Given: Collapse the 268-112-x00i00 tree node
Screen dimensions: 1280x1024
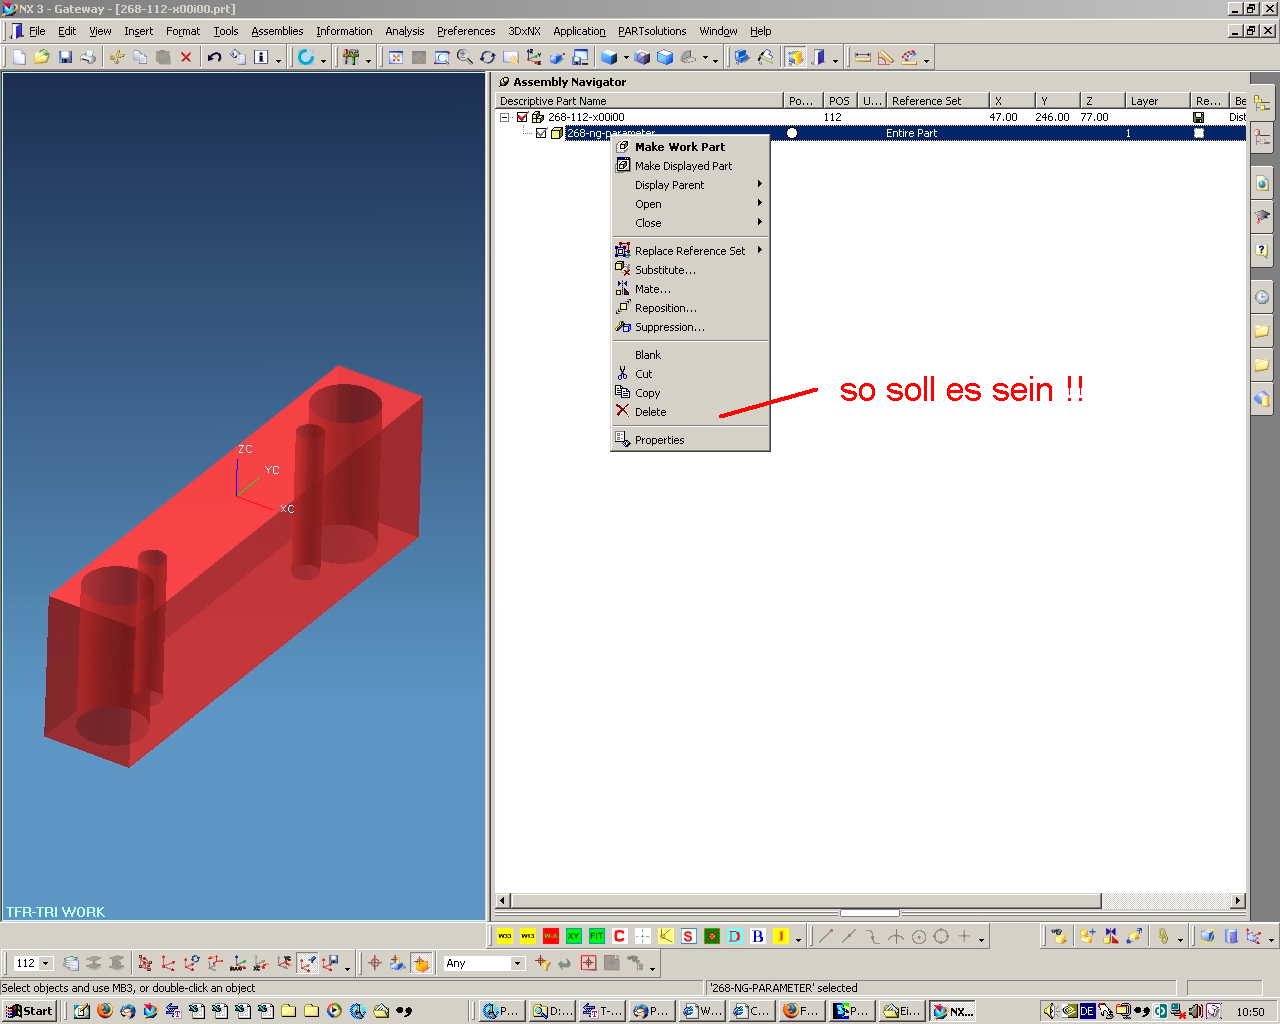Looking at the screenshot, I should point(505,117).
